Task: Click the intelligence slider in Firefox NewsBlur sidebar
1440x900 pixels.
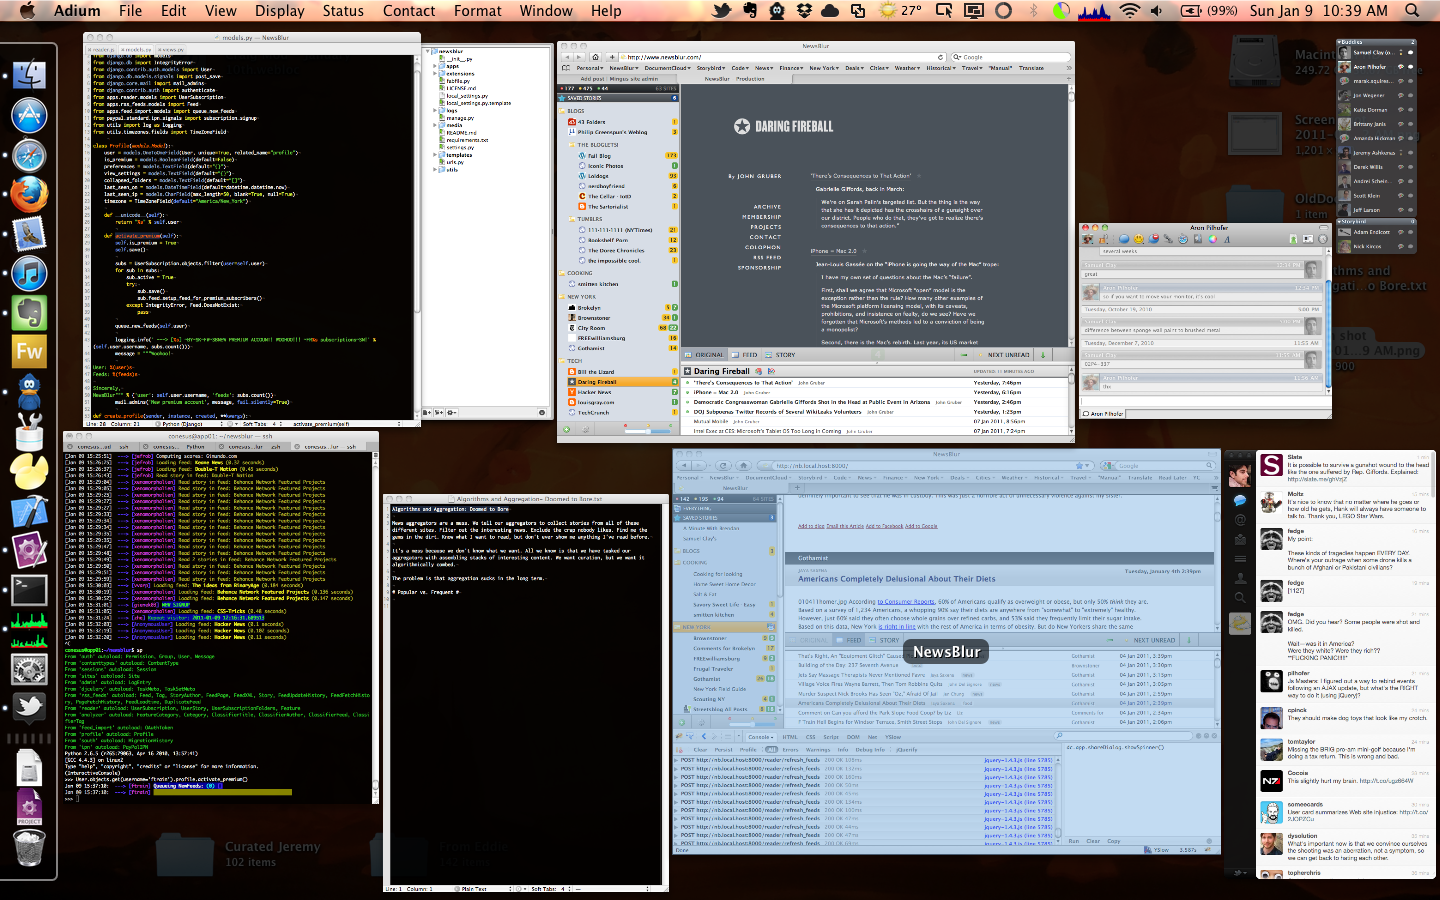Action: pos(752,724)
